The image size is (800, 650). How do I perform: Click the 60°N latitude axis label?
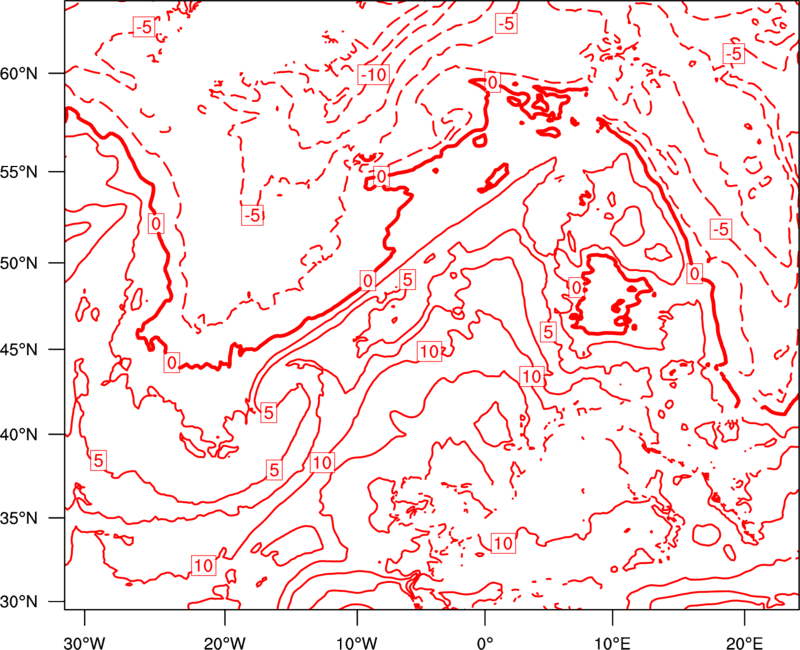pos(19,73)
